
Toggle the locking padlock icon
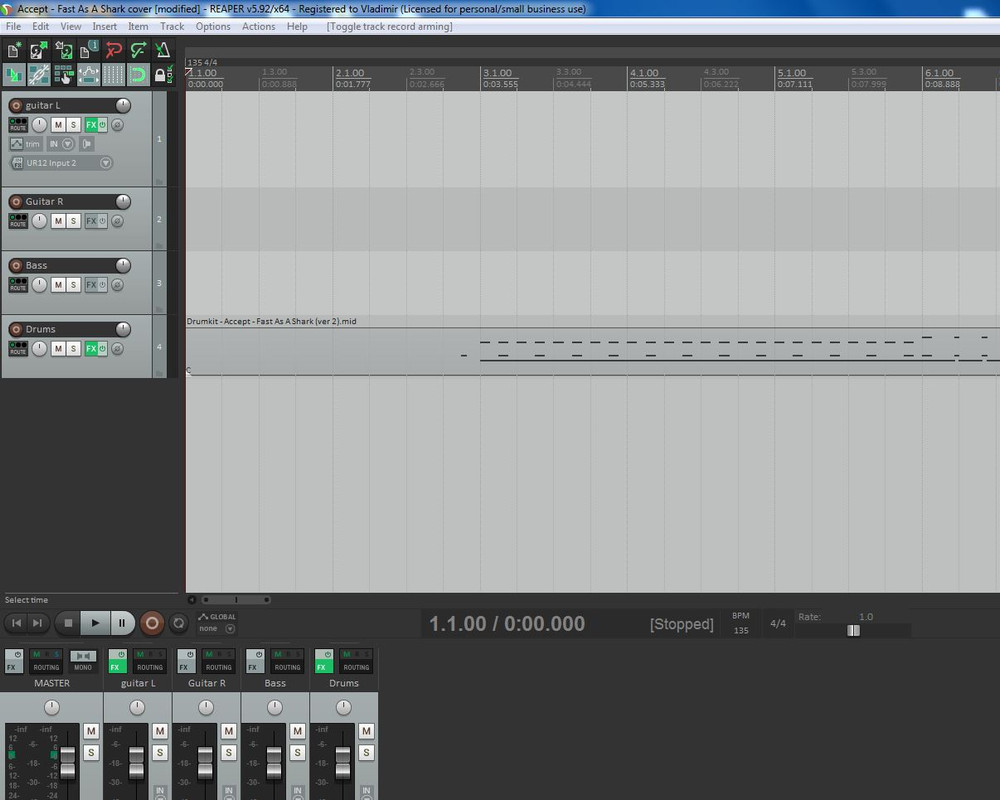163,75
